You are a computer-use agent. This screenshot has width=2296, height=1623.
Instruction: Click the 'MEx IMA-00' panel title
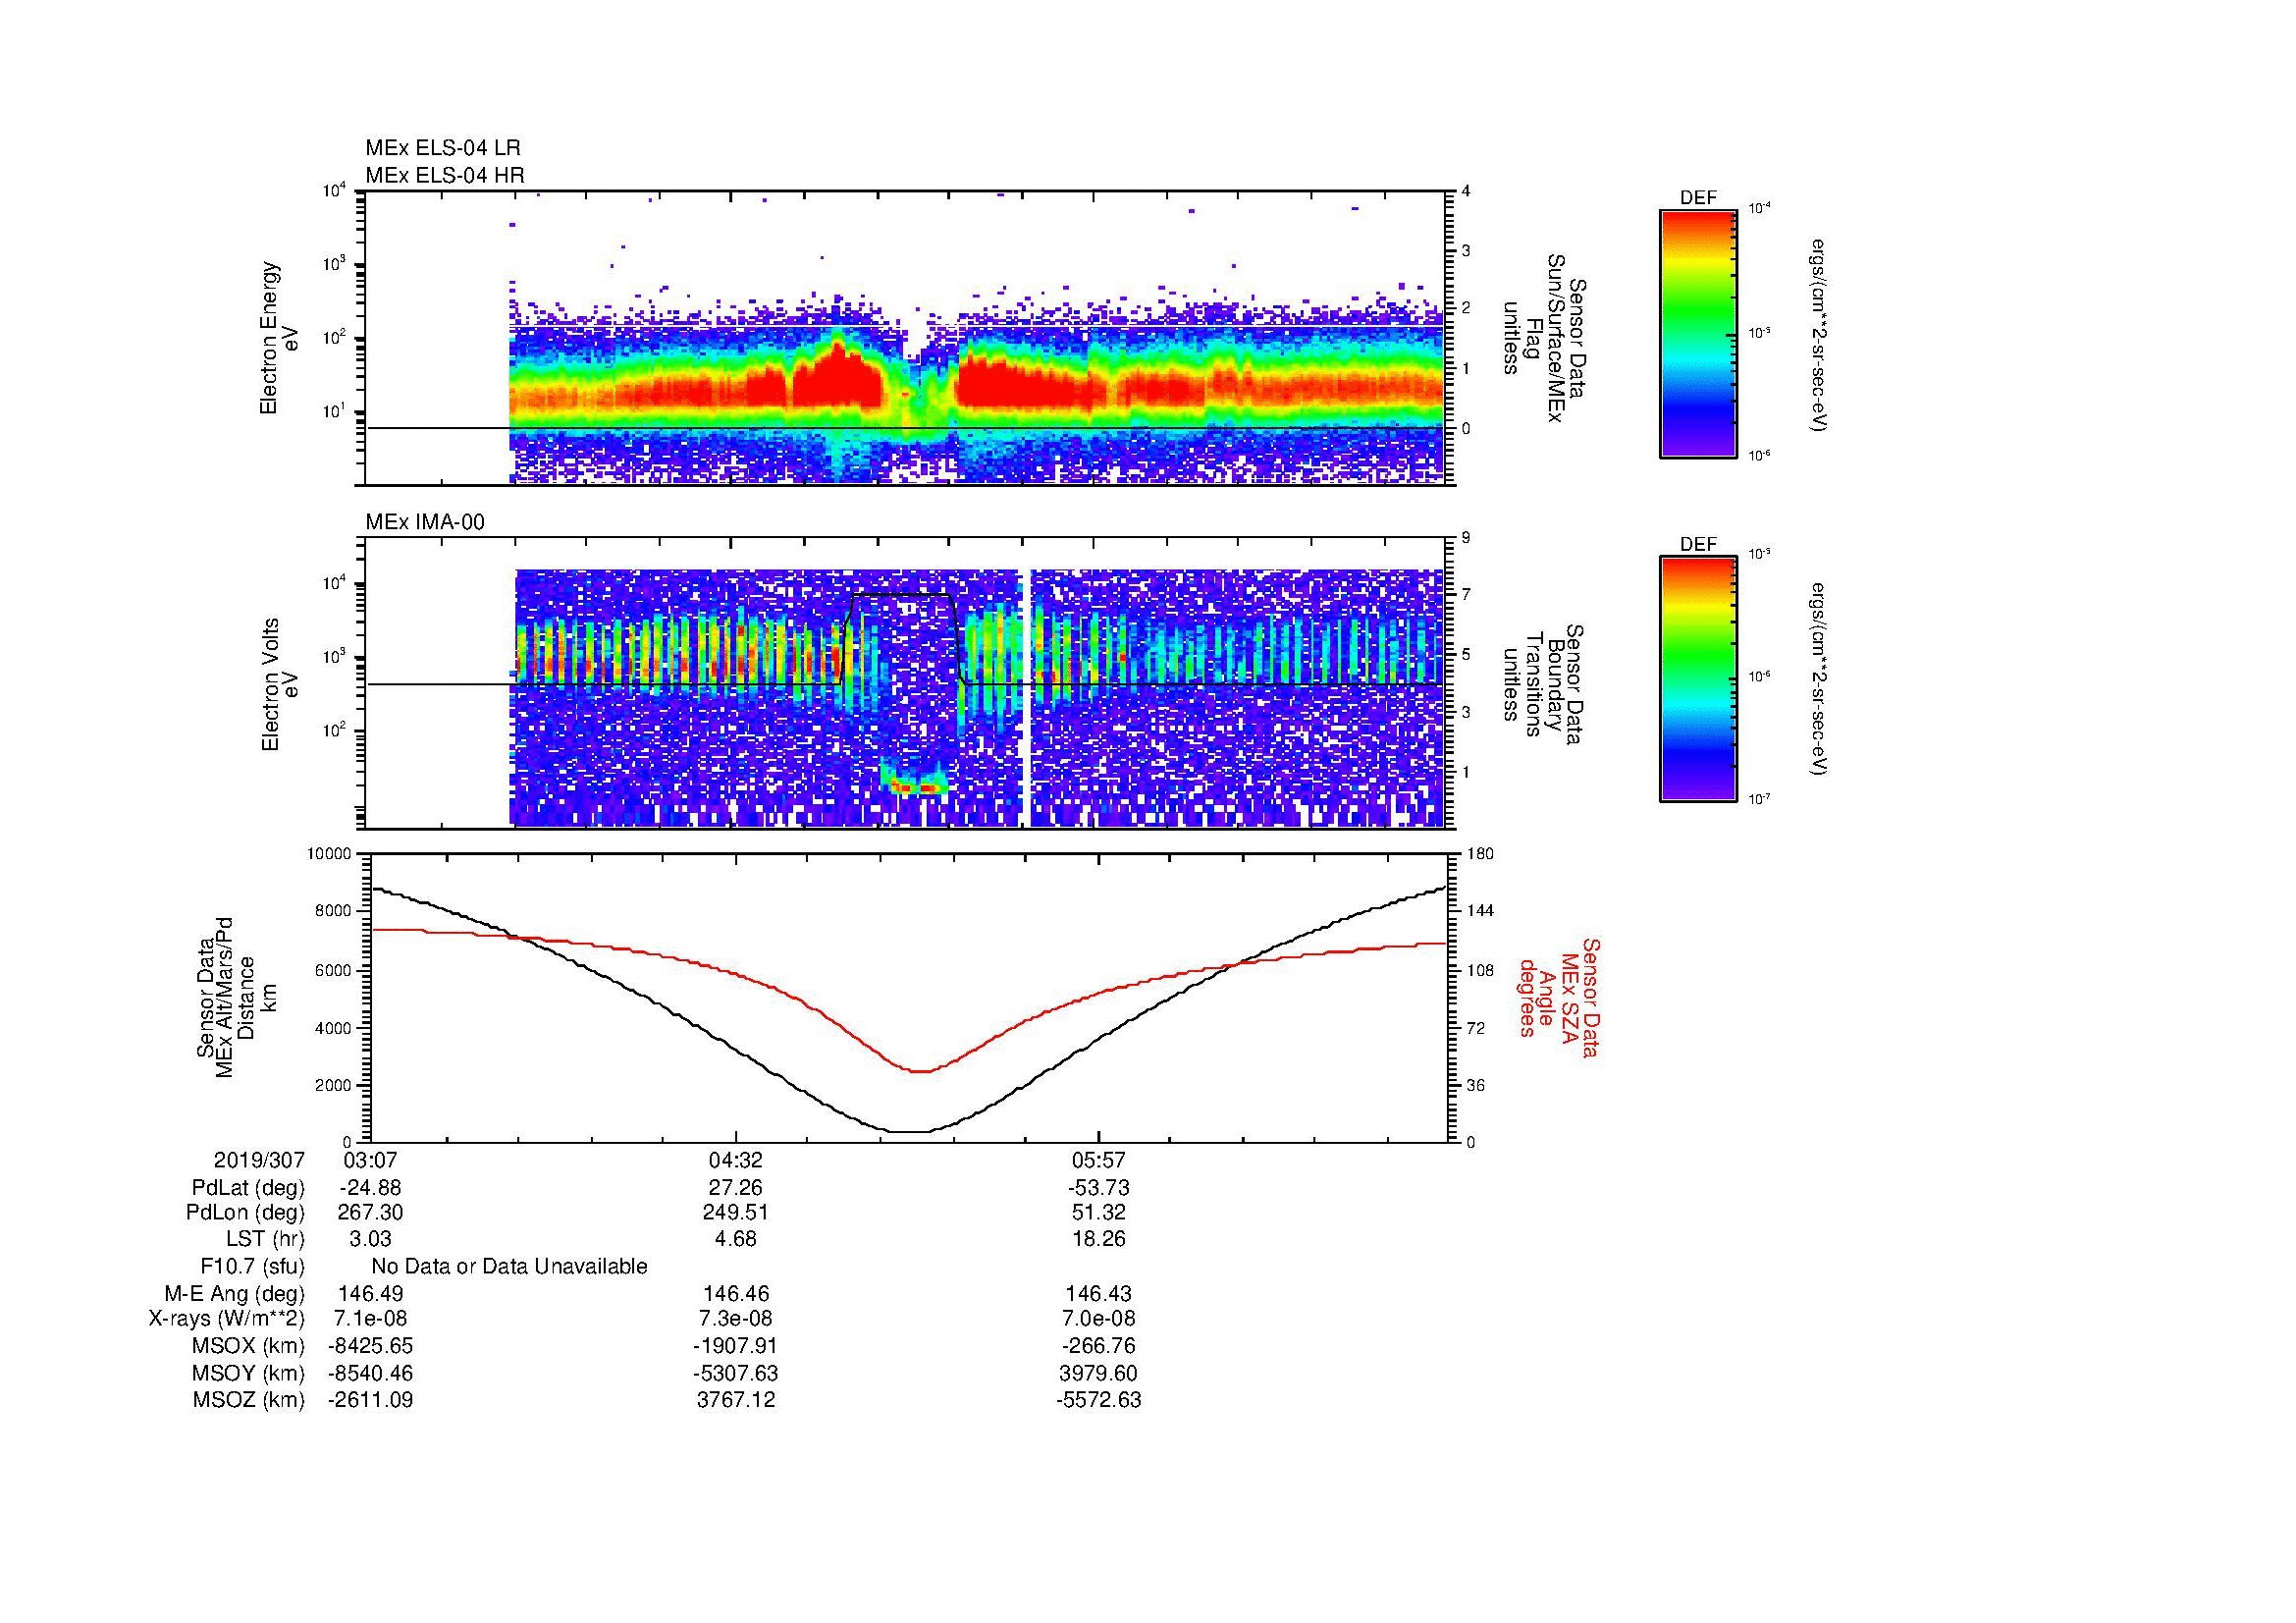pyautogui.click(x=425, y=522)
